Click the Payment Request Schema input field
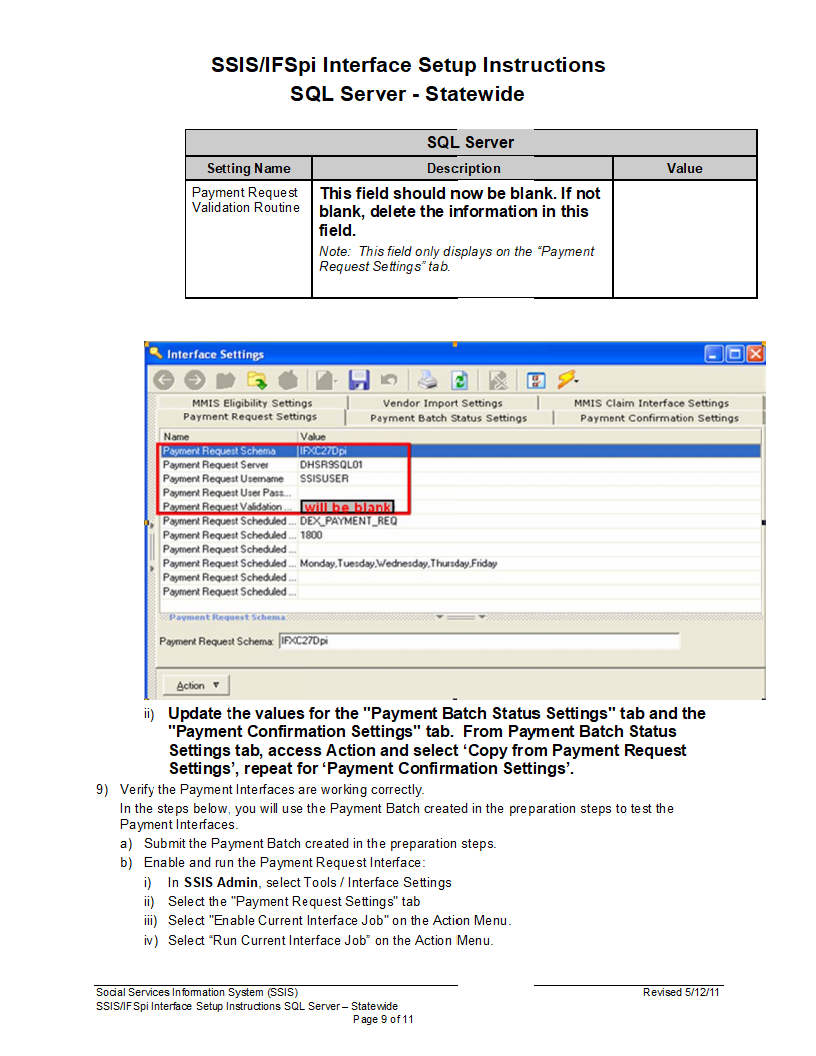816x1056 pixels. point(479,641)
